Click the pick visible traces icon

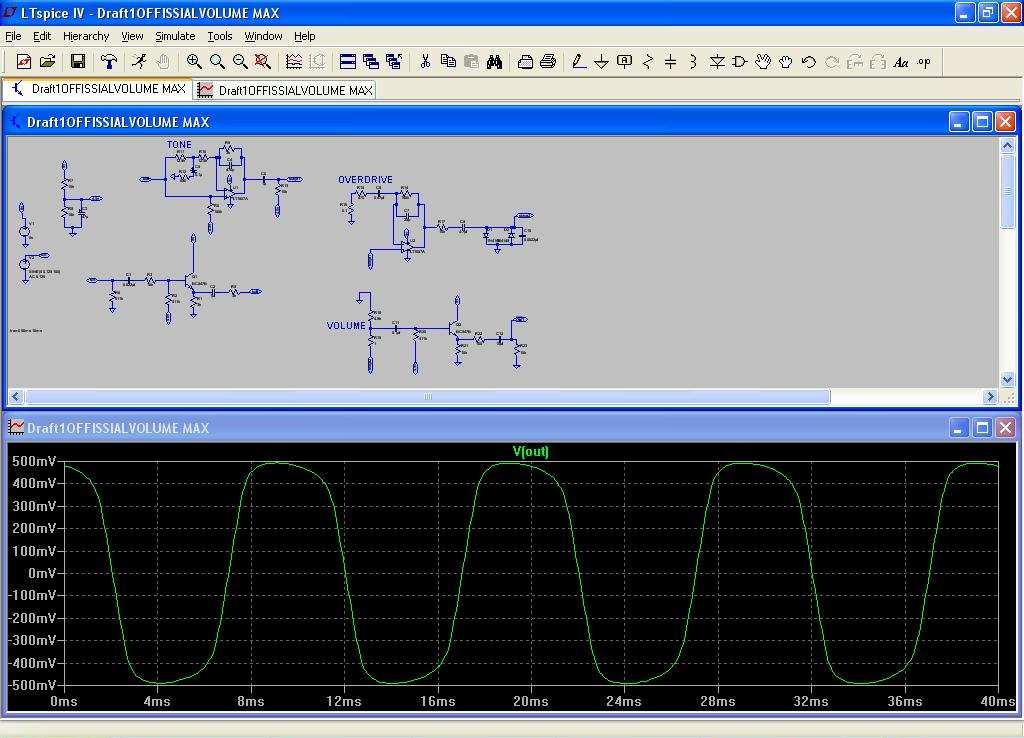coord(294,62)
